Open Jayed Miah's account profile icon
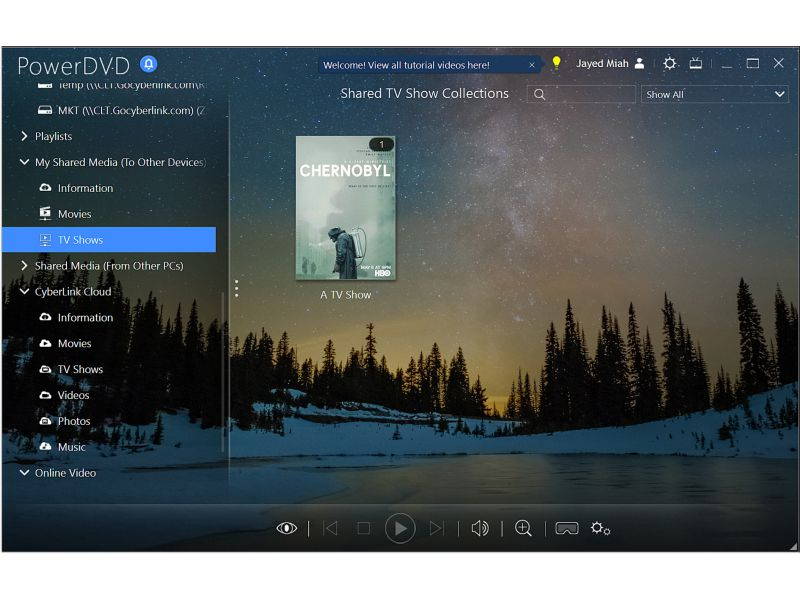This screenshot has height=600, width=800. (x=640, y=63)
